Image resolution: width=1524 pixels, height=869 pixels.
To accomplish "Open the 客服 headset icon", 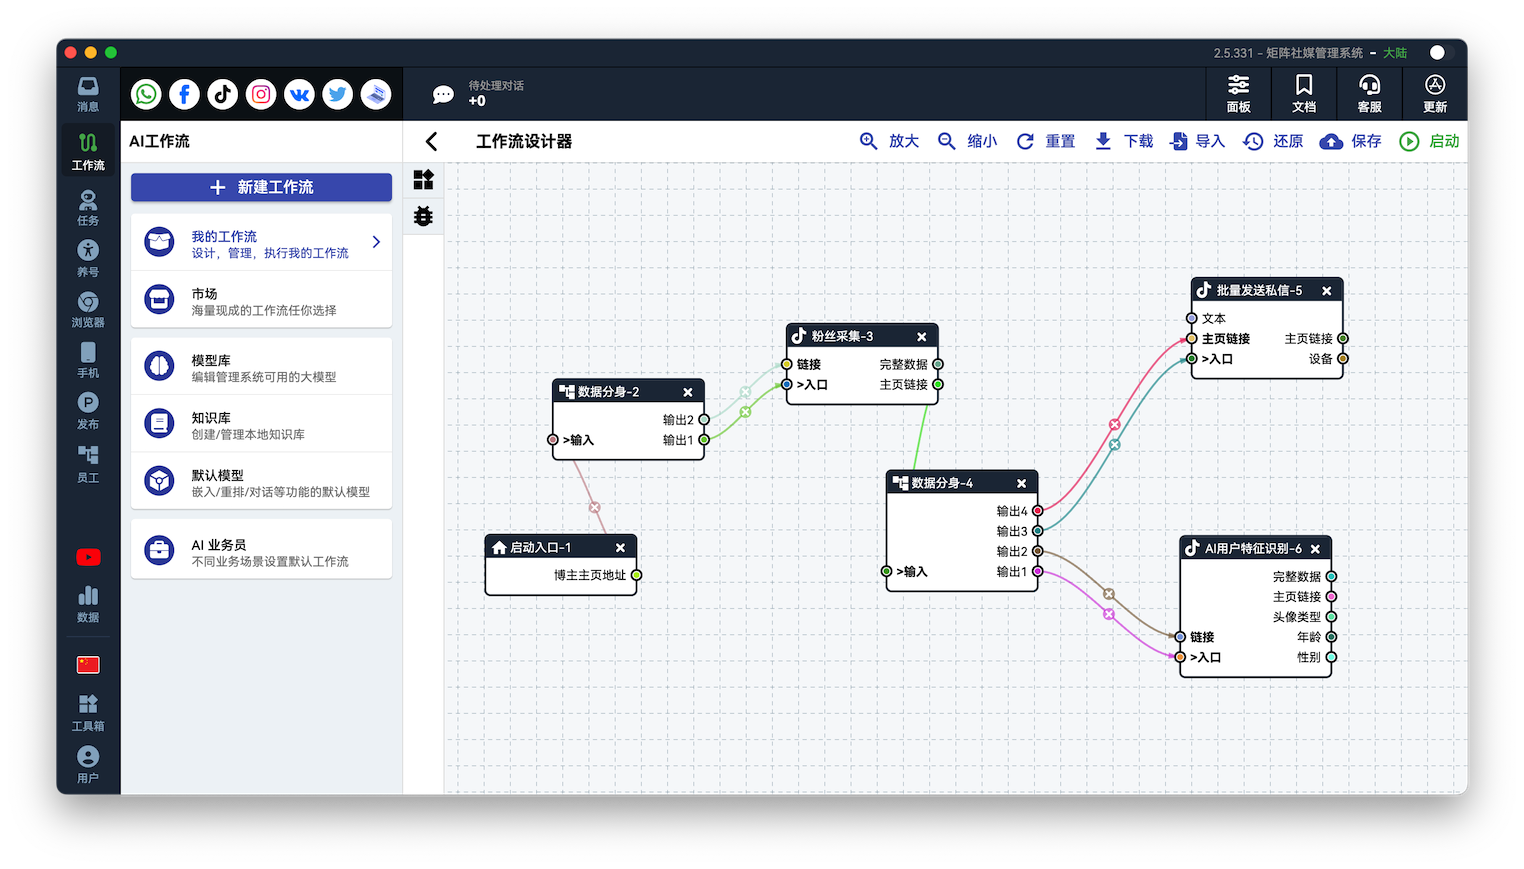I will point(1369,94).
